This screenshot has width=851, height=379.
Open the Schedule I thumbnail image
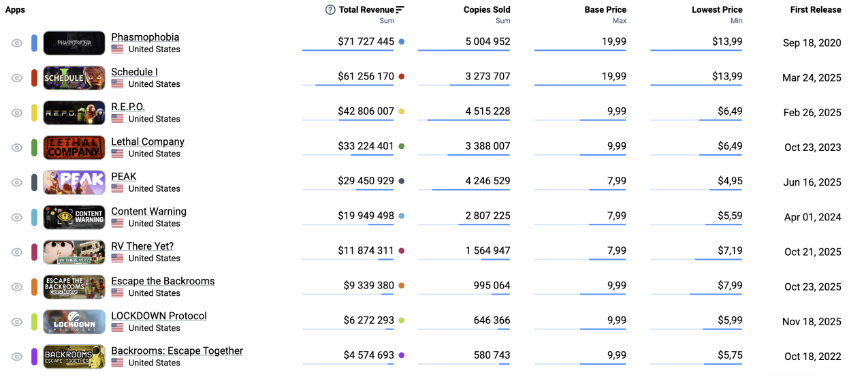[74, 78]
